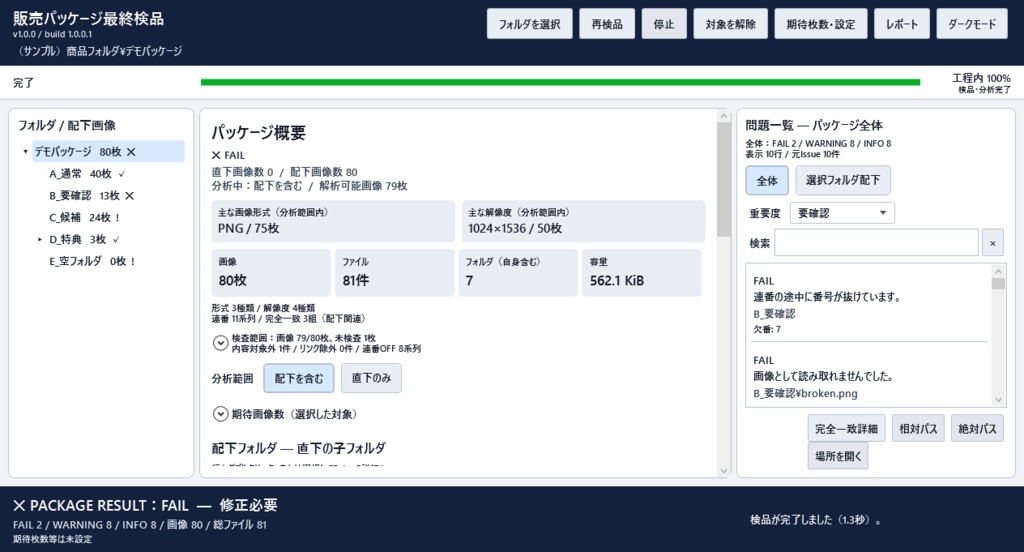The height and width of the screenshot is (552, 1024).
Task: Clear the search with × button
Action: (993, 243)
